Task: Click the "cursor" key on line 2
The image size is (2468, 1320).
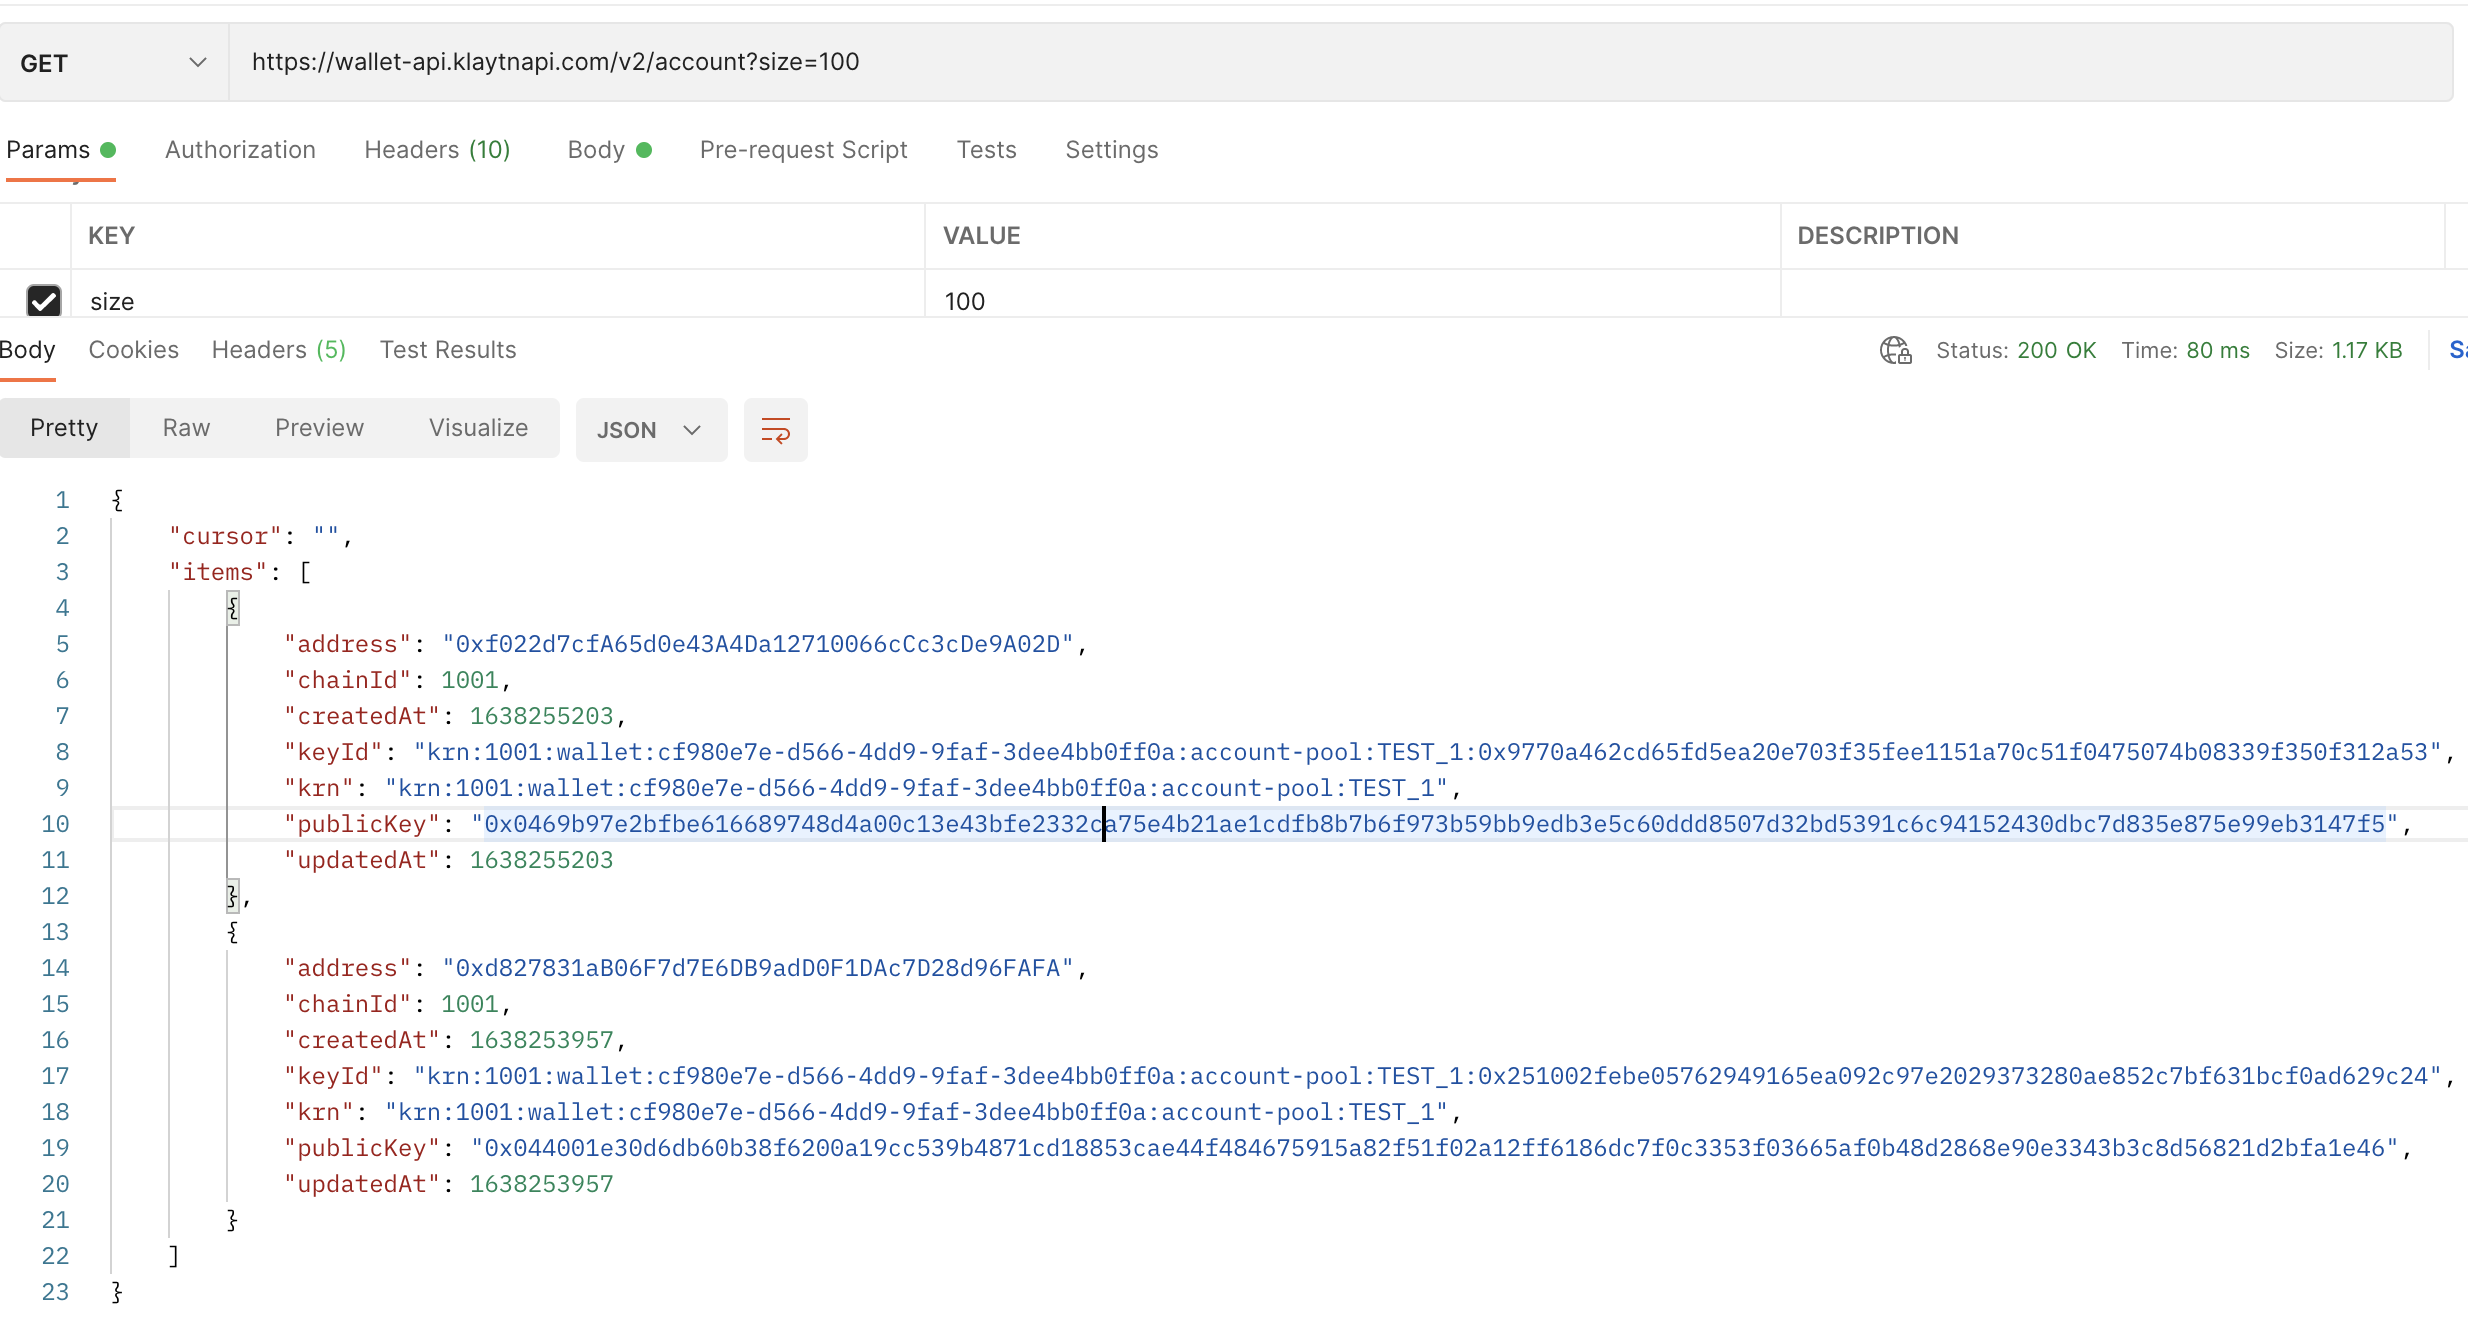Action: 225,536
